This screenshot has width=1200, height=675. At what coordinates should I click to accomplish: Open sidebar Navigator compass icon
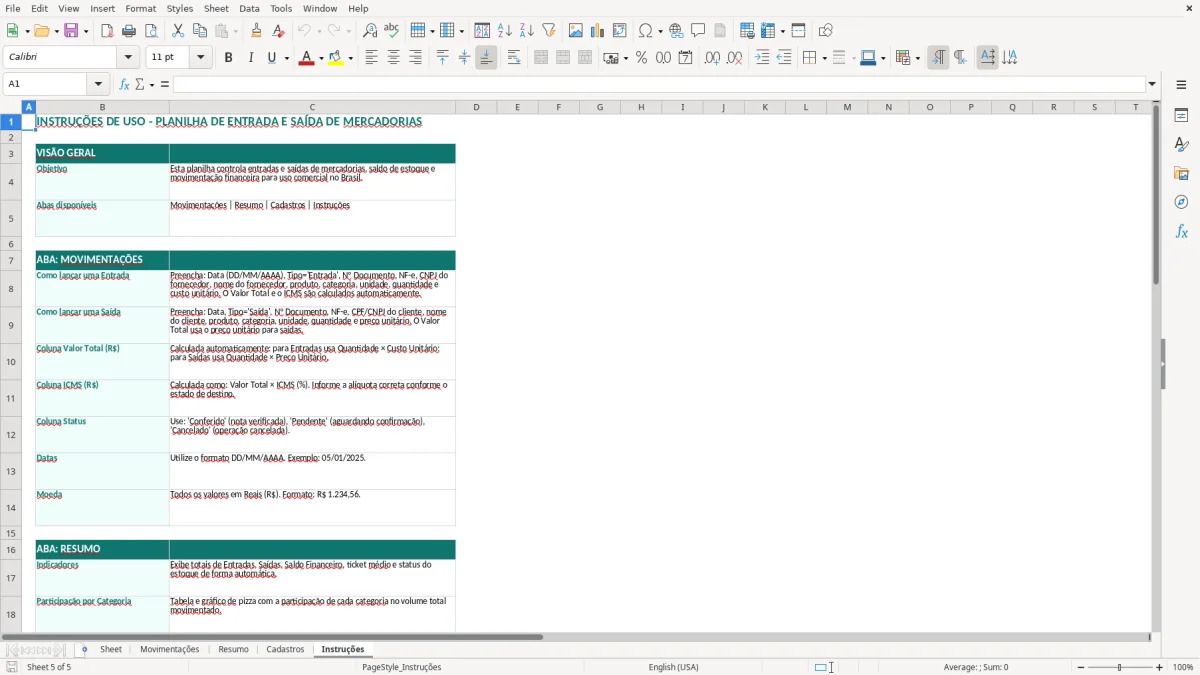click(1181, 202)
